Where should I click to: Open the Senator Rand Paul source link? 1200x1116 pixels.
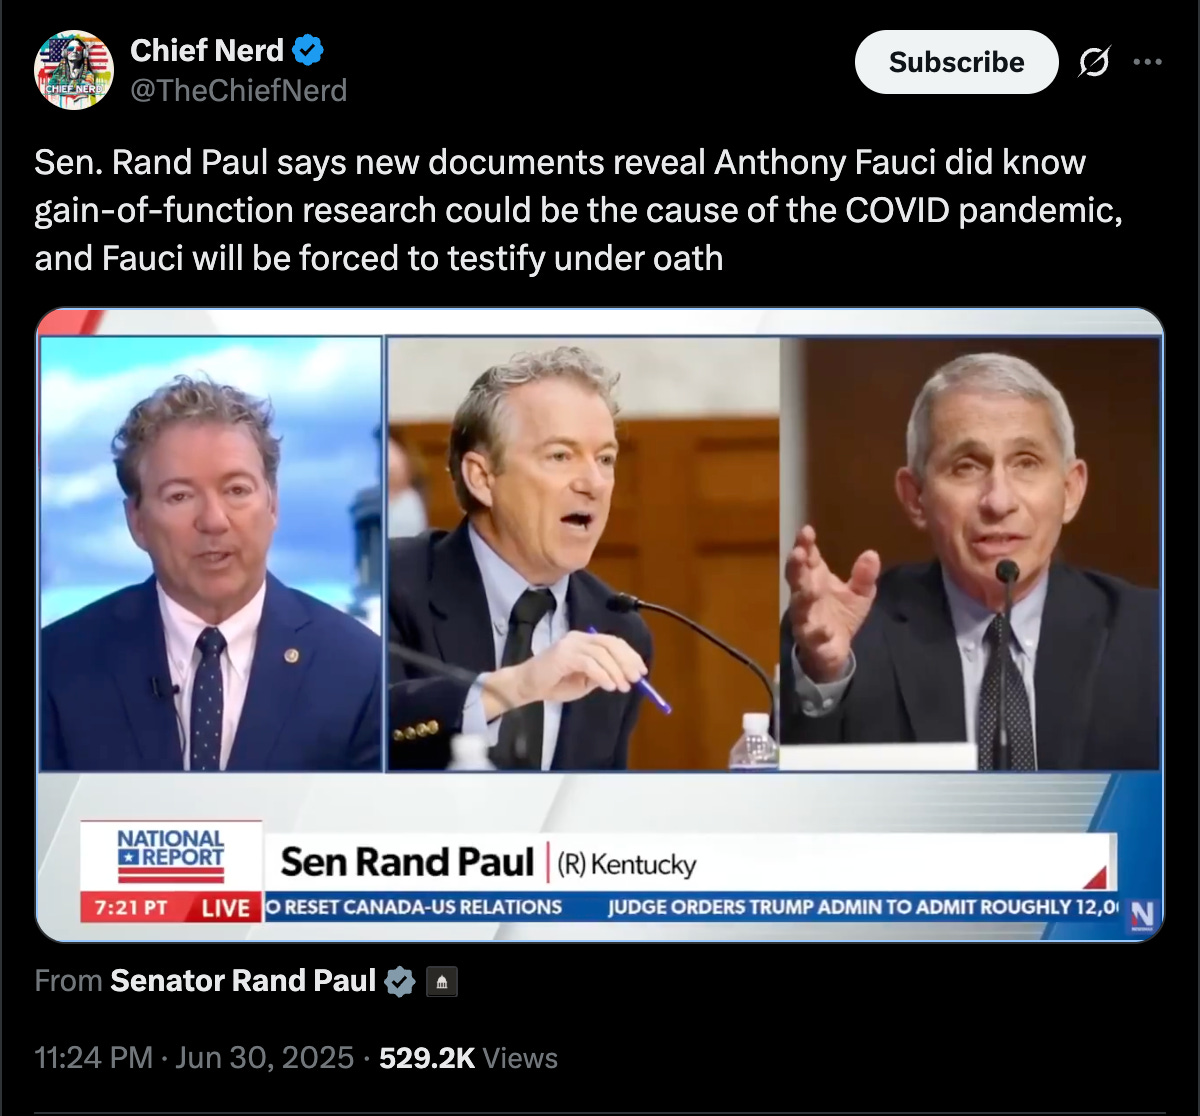click(x=243, y=981)
